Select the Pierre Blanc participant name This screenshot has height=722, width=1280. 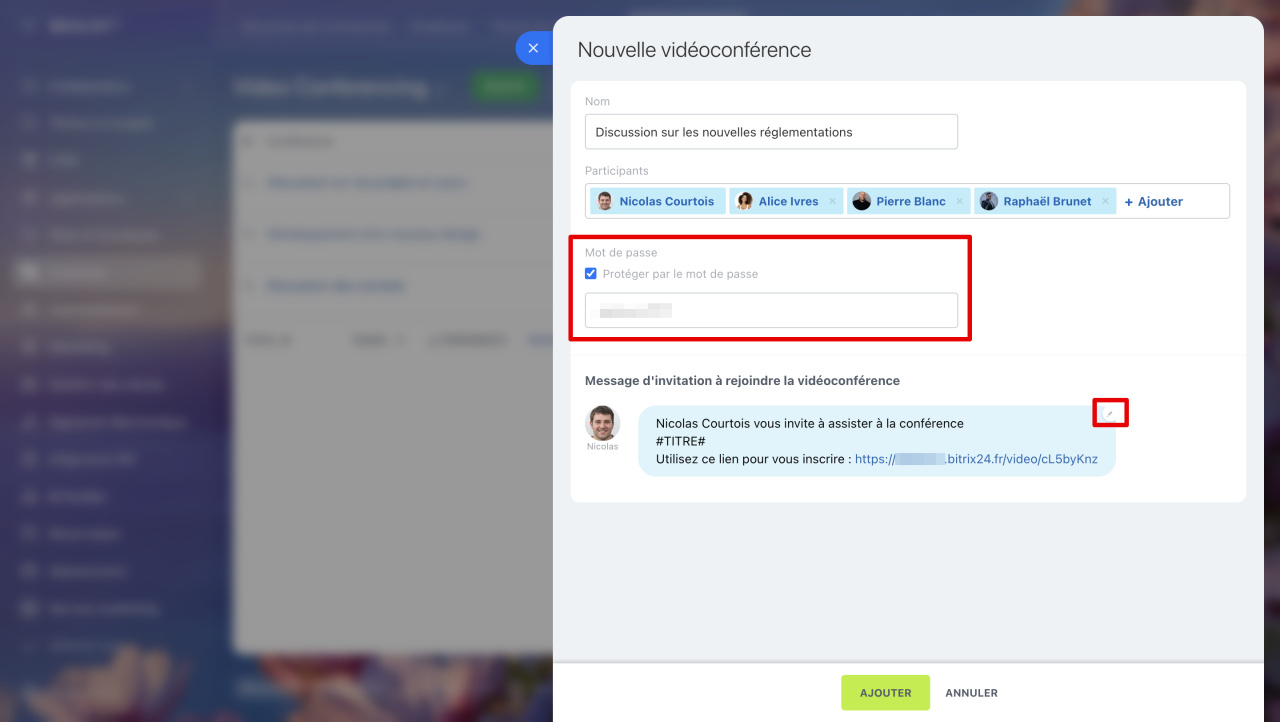pyautogui.click(x=911, y=201)
